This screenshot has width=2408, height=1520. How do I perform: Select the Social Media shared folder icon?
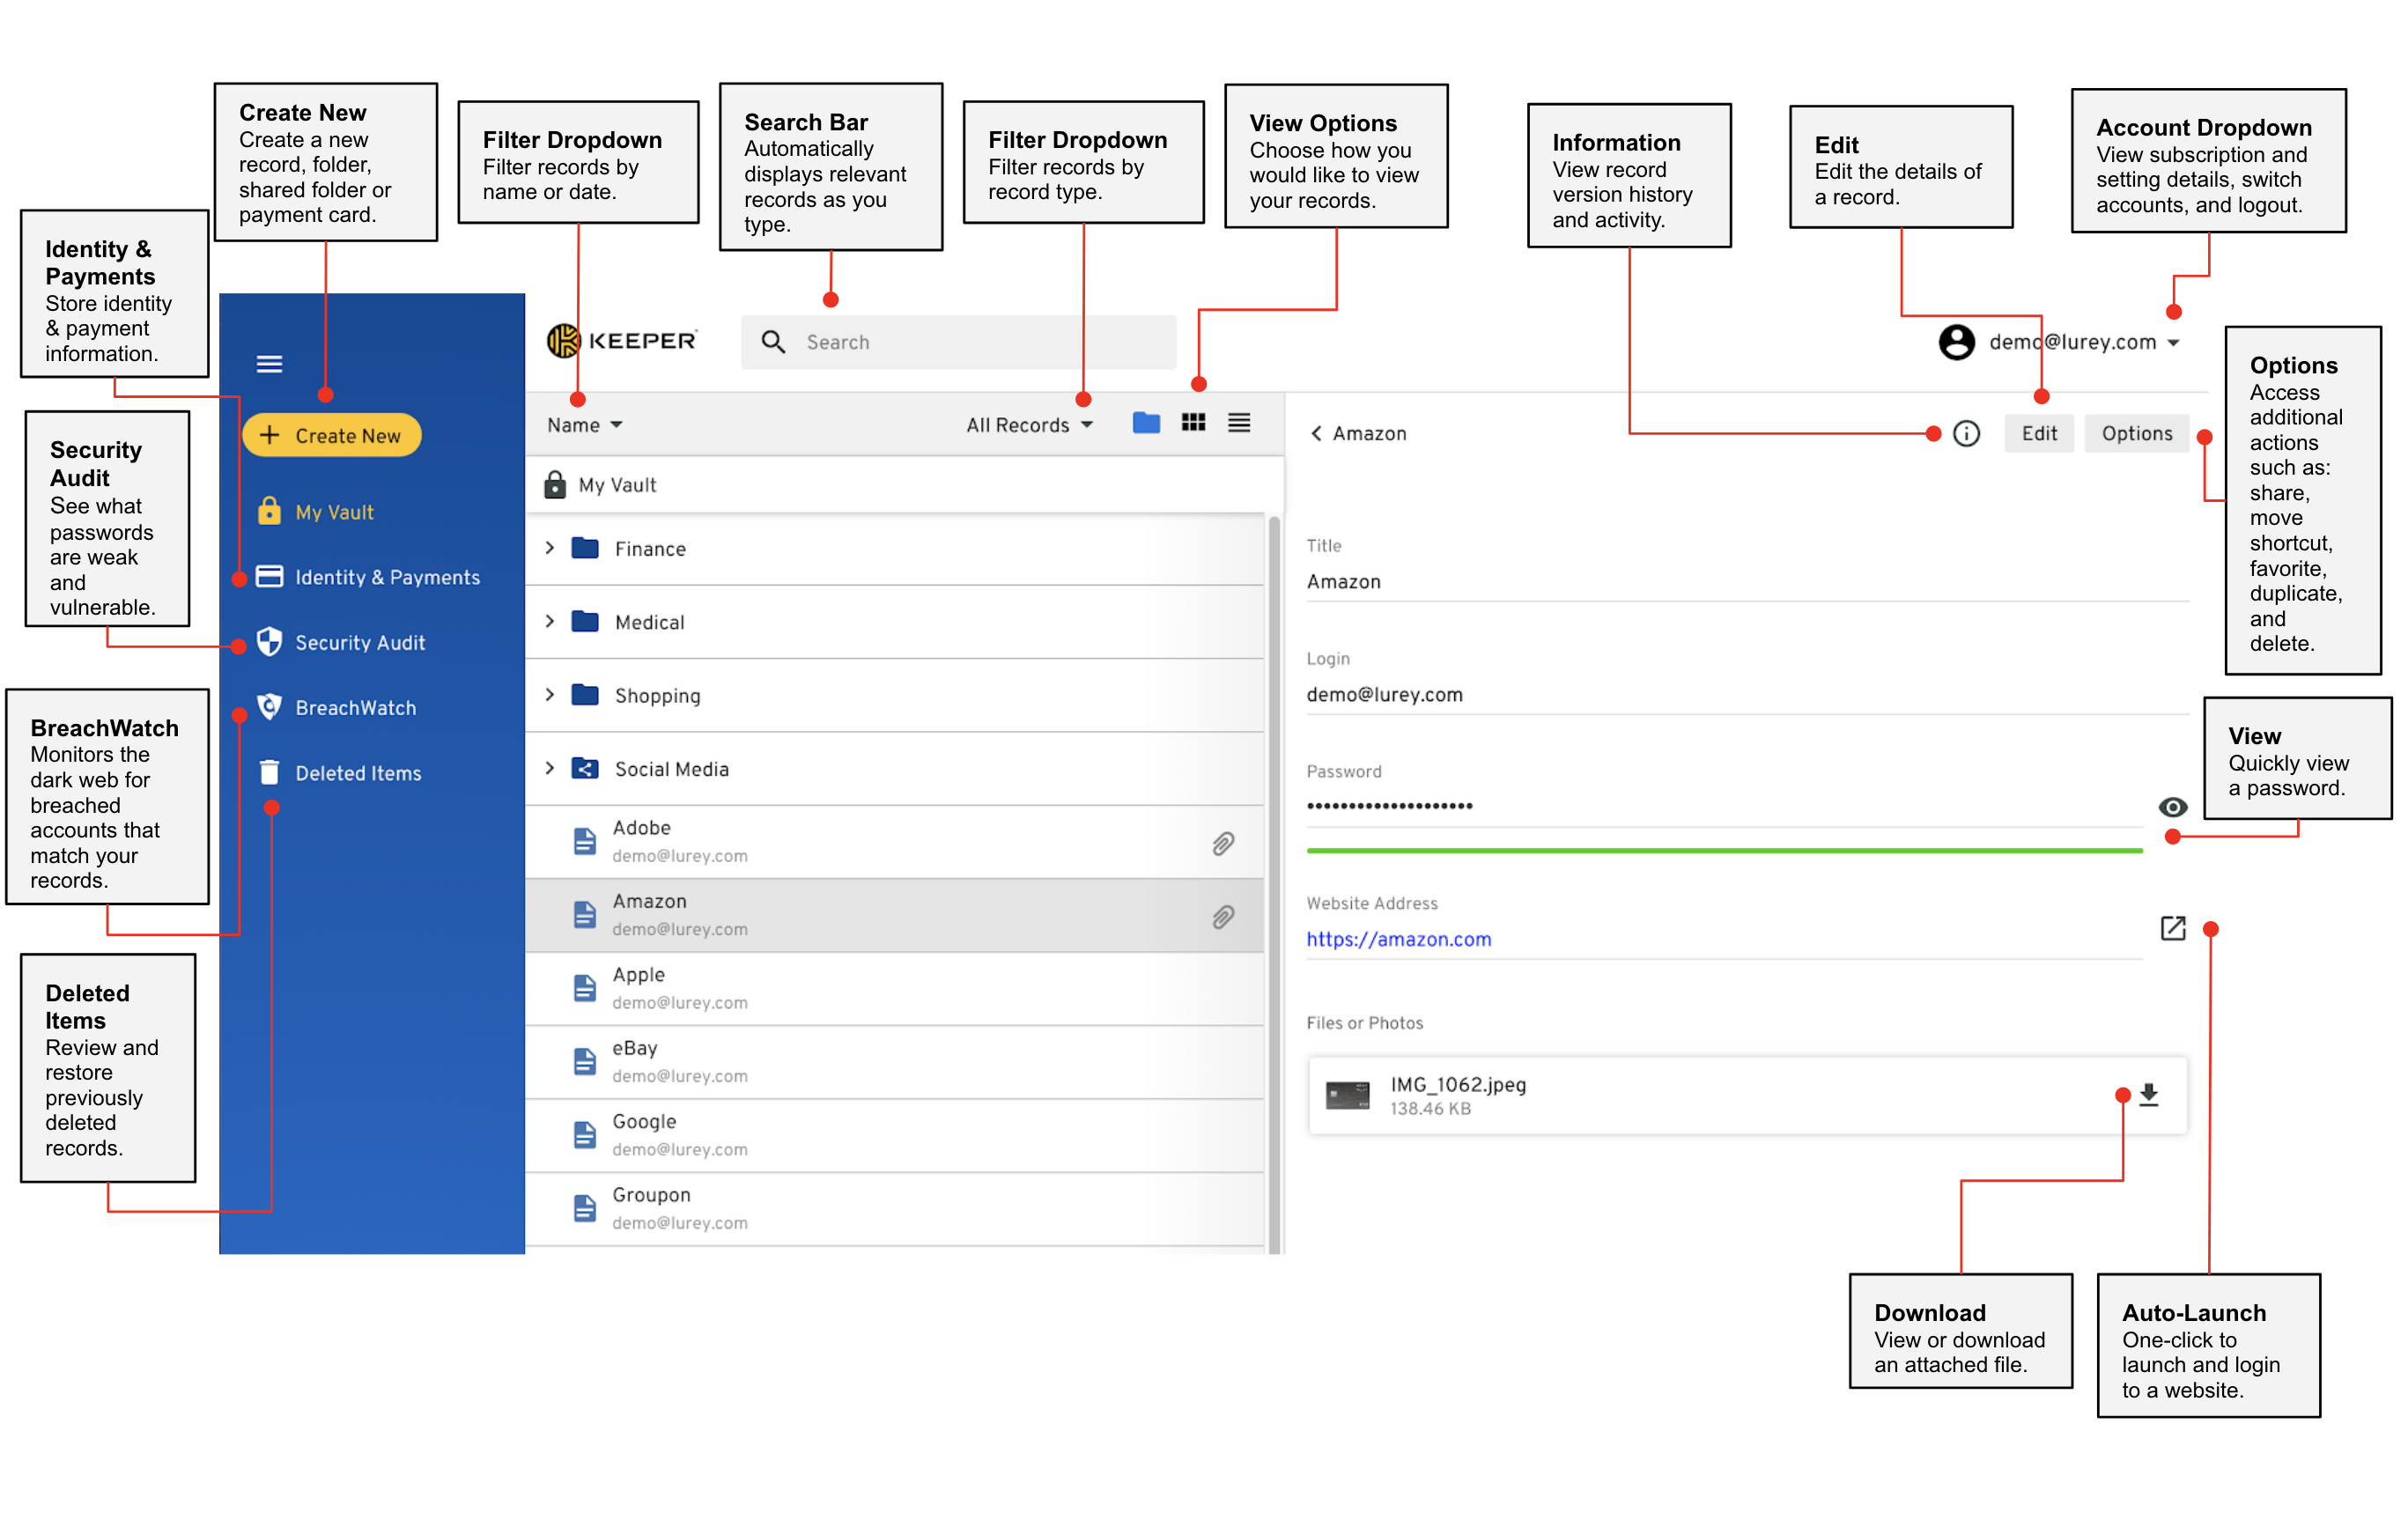585,768
